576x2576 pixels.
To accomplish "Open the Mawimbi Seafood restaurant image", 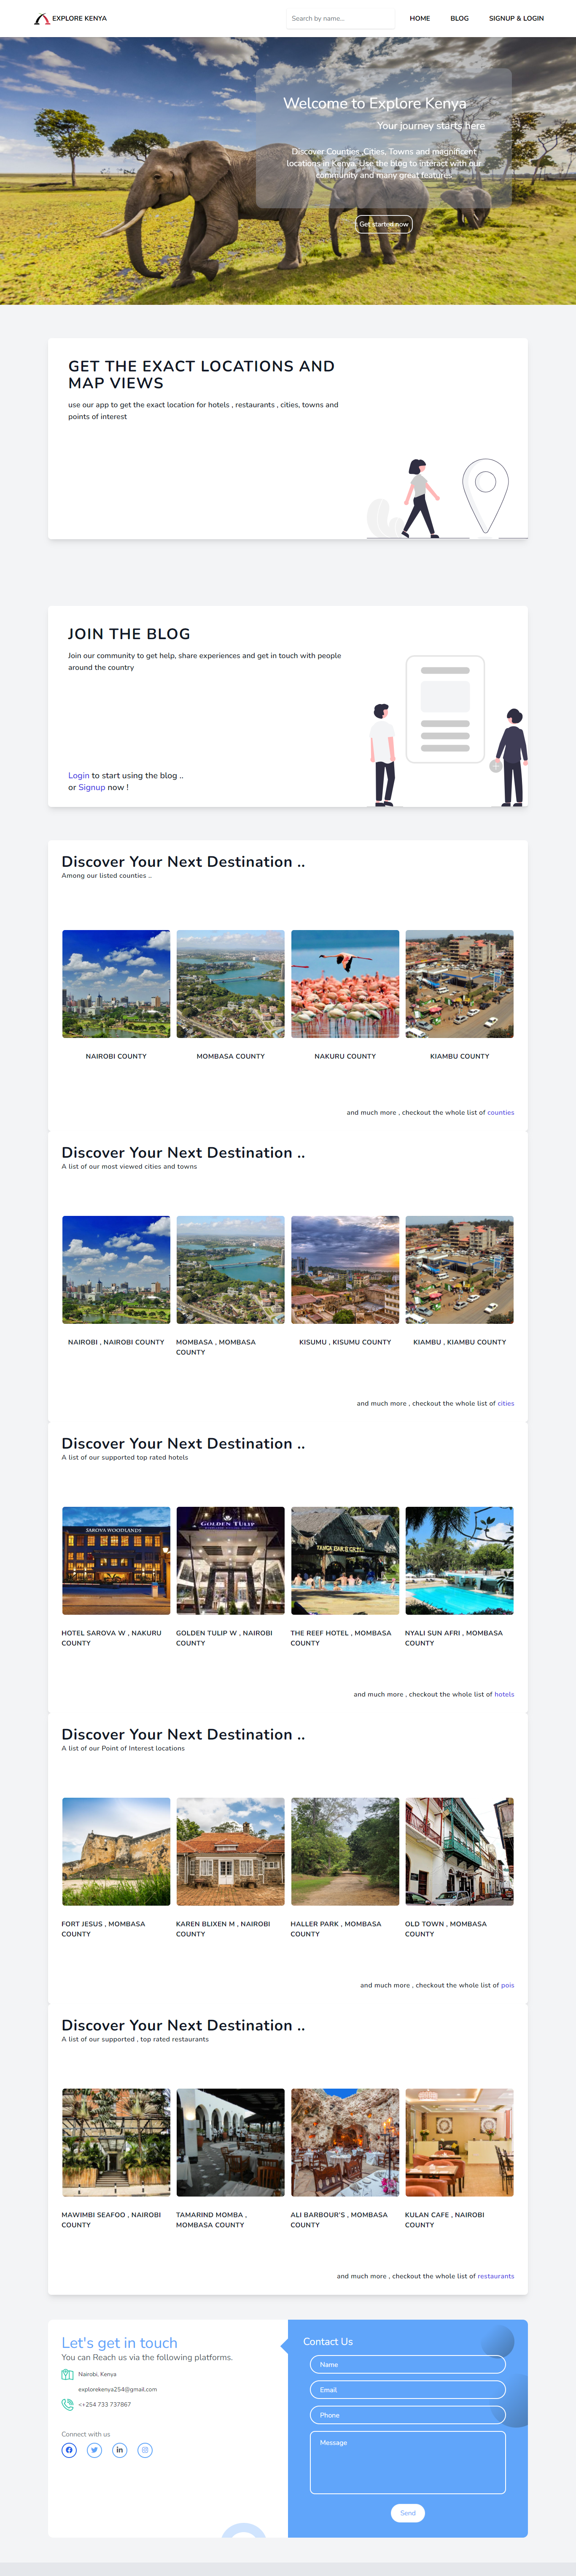I will tap(116, 2143).
